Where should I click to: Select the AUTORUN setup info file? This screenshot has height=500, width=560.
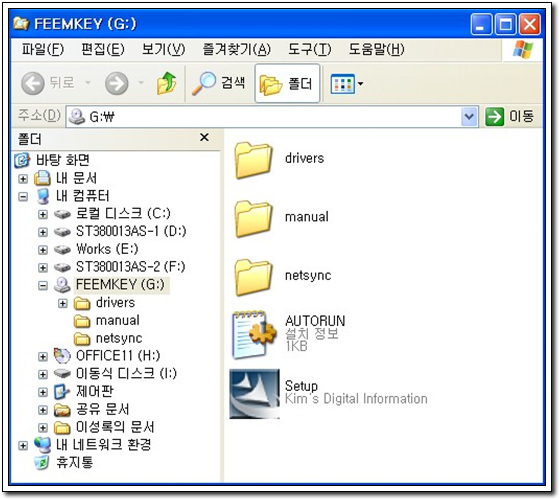(254, 335)
